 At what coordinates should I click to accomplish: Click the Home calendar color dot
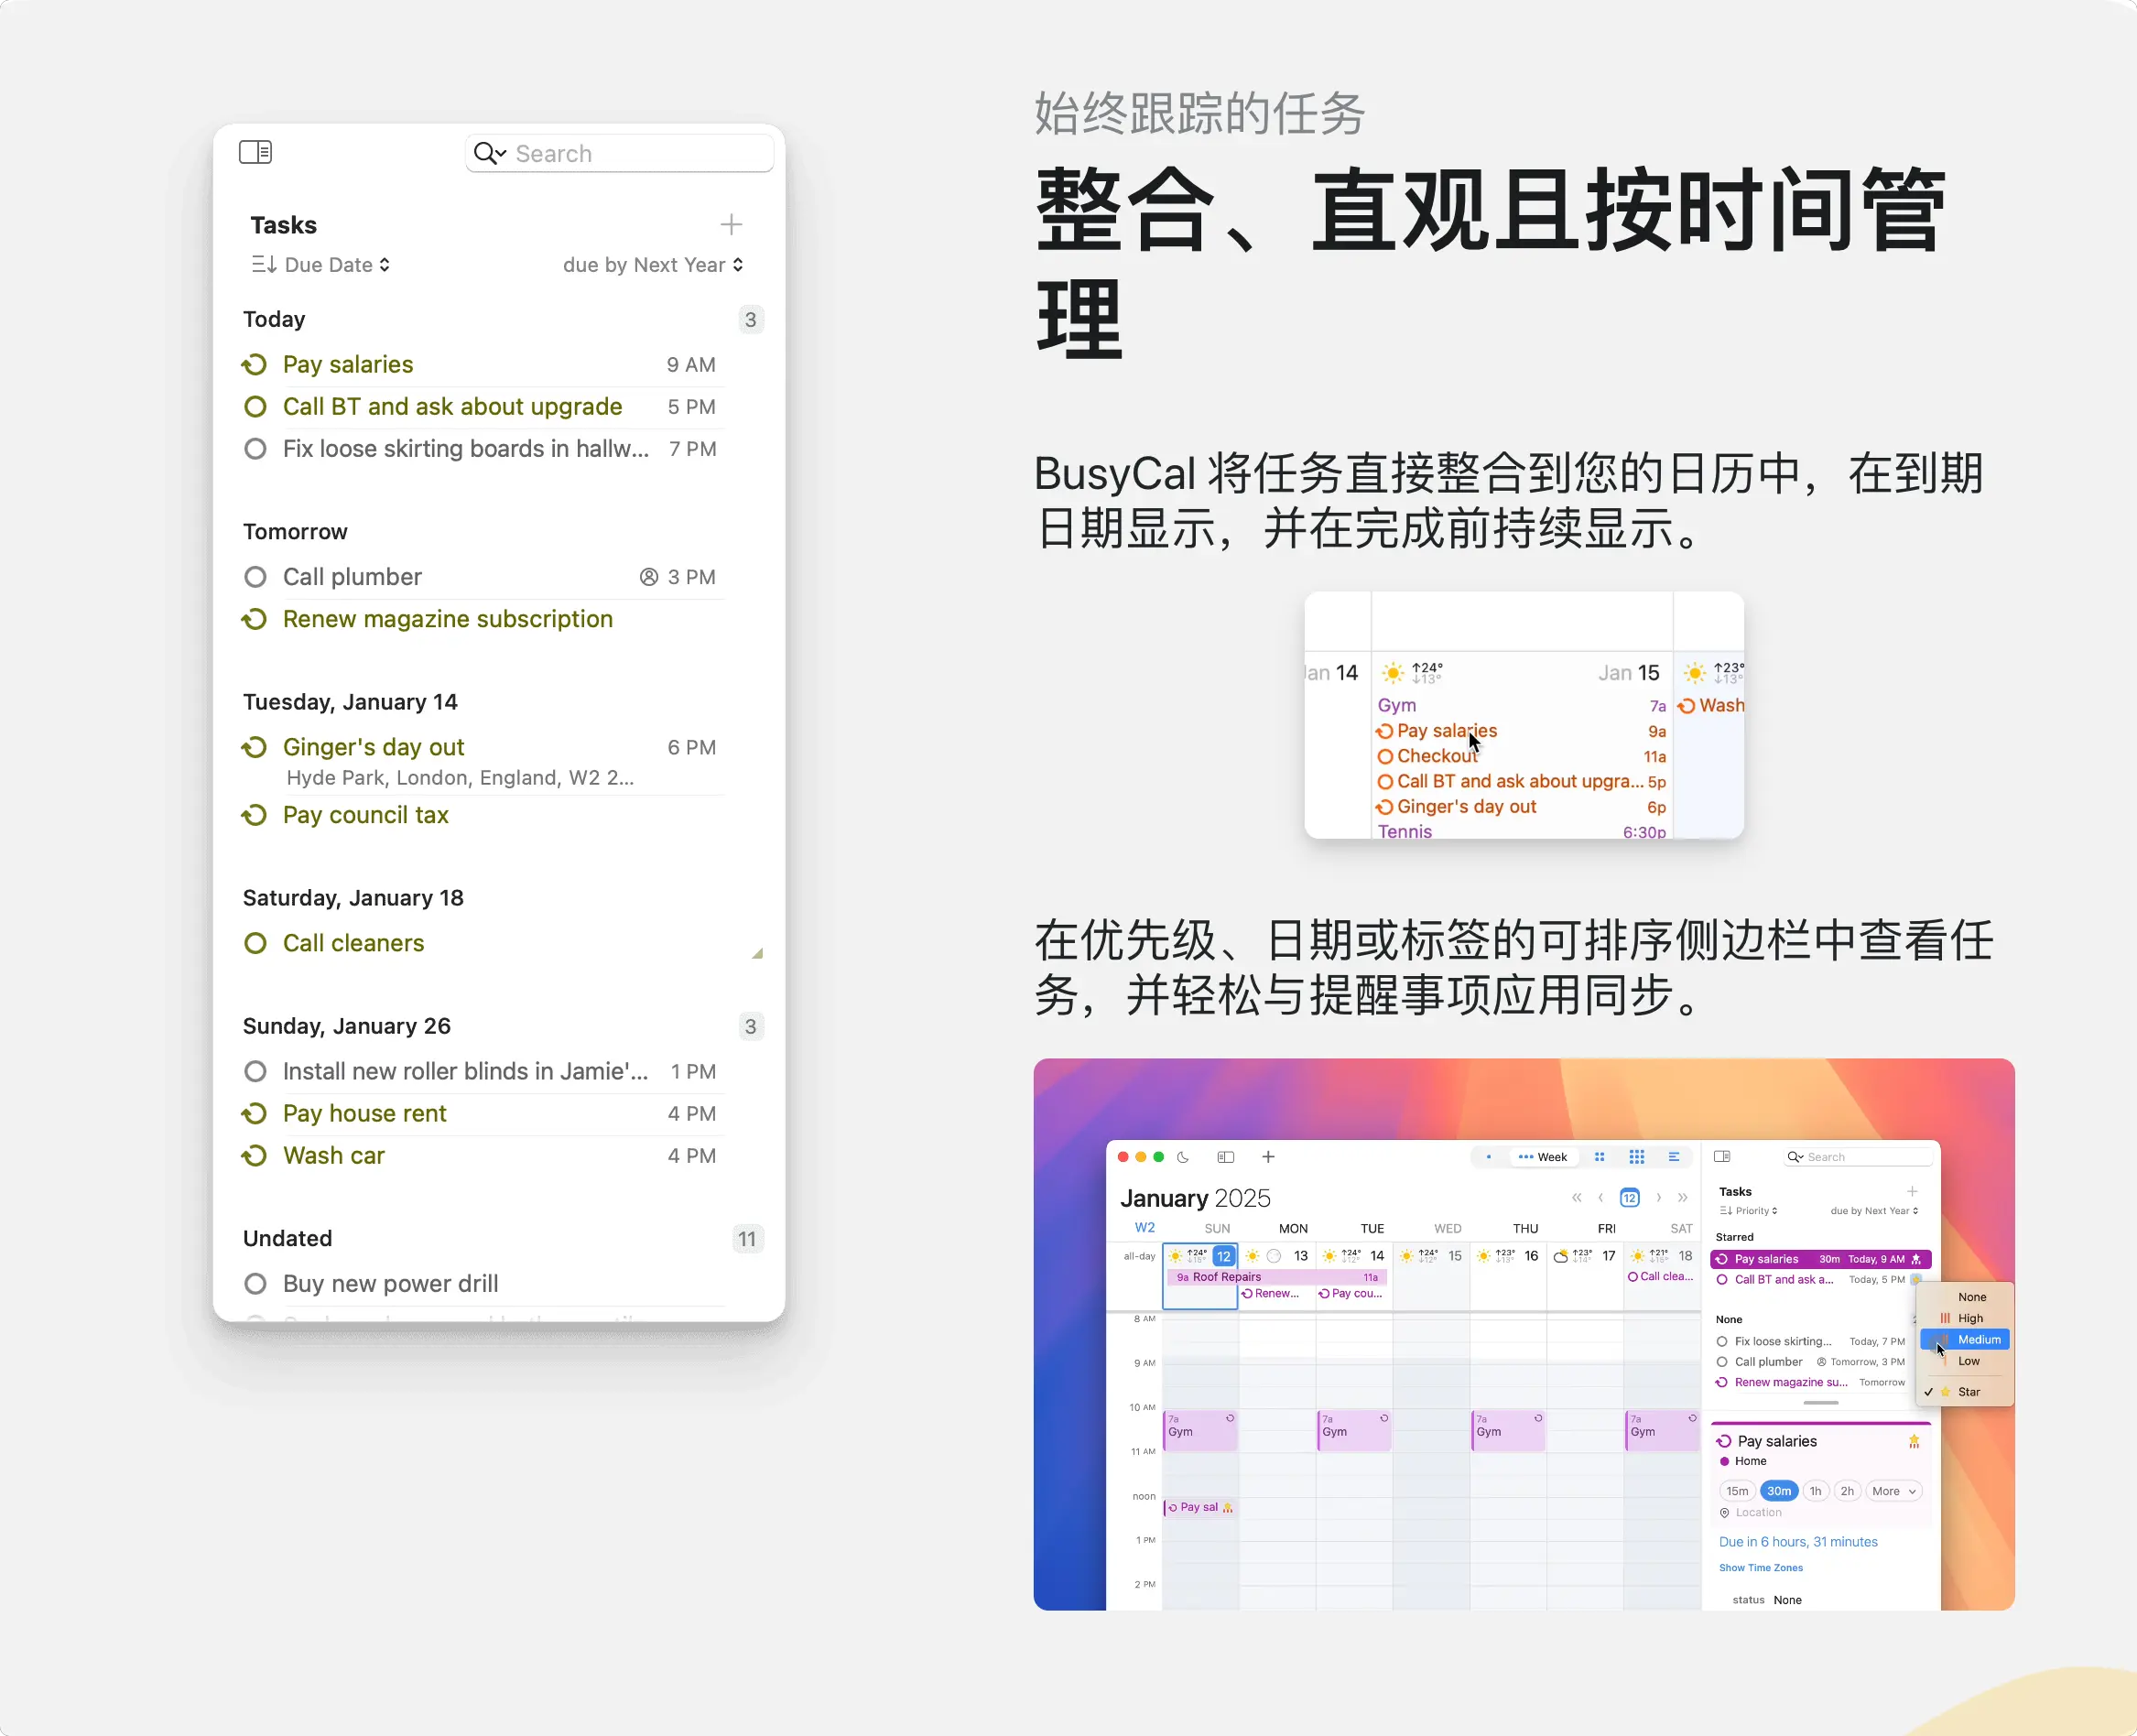(x=1724, y=1461)
